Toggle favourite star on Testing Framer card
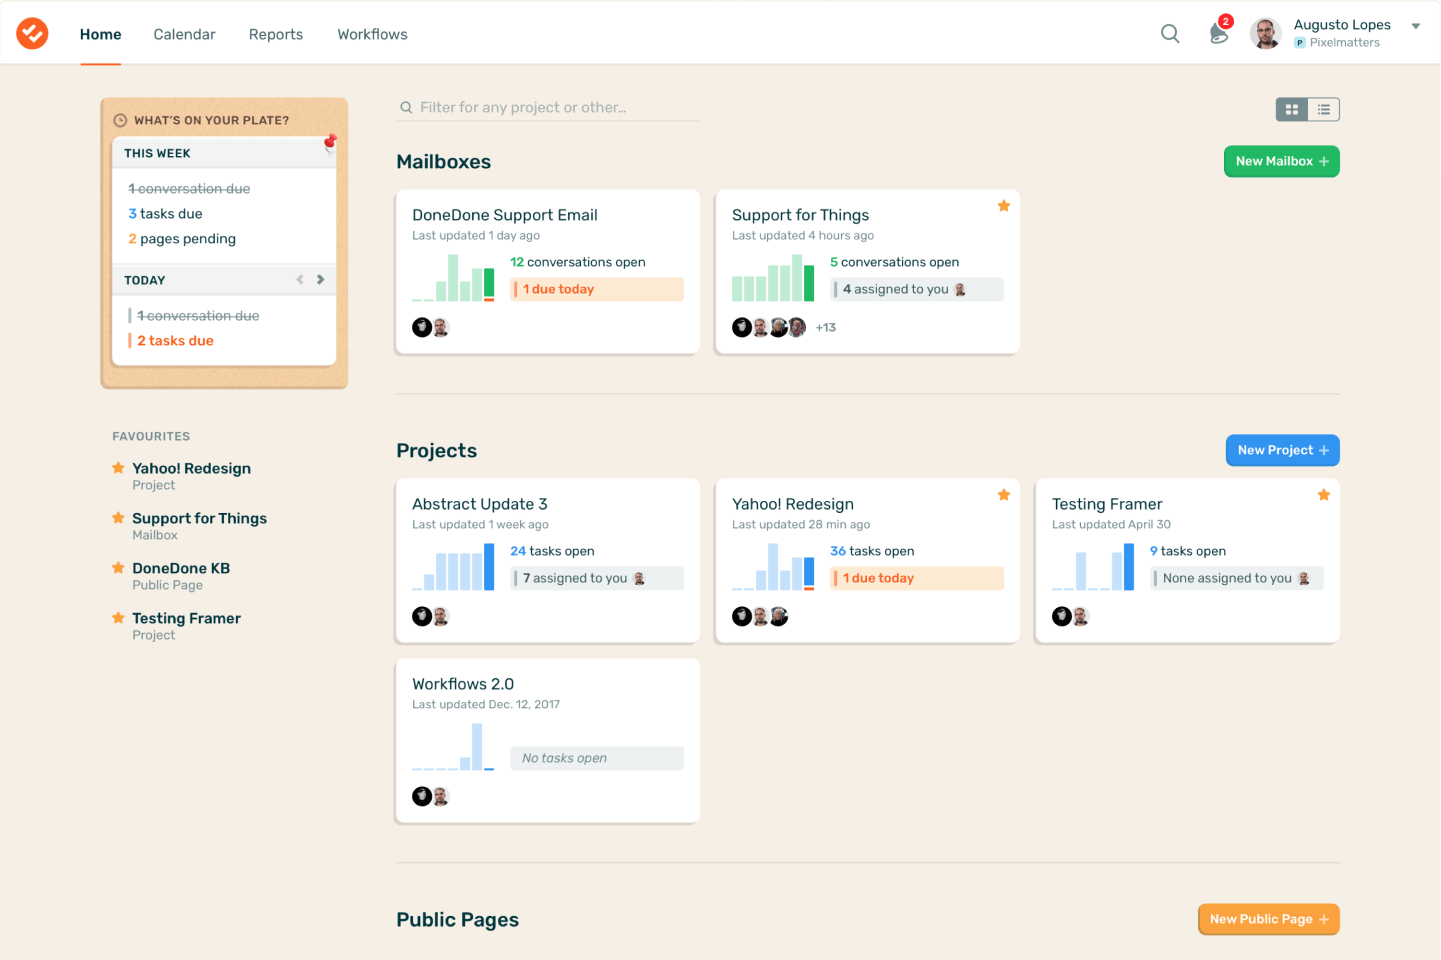 (1323, 495)
